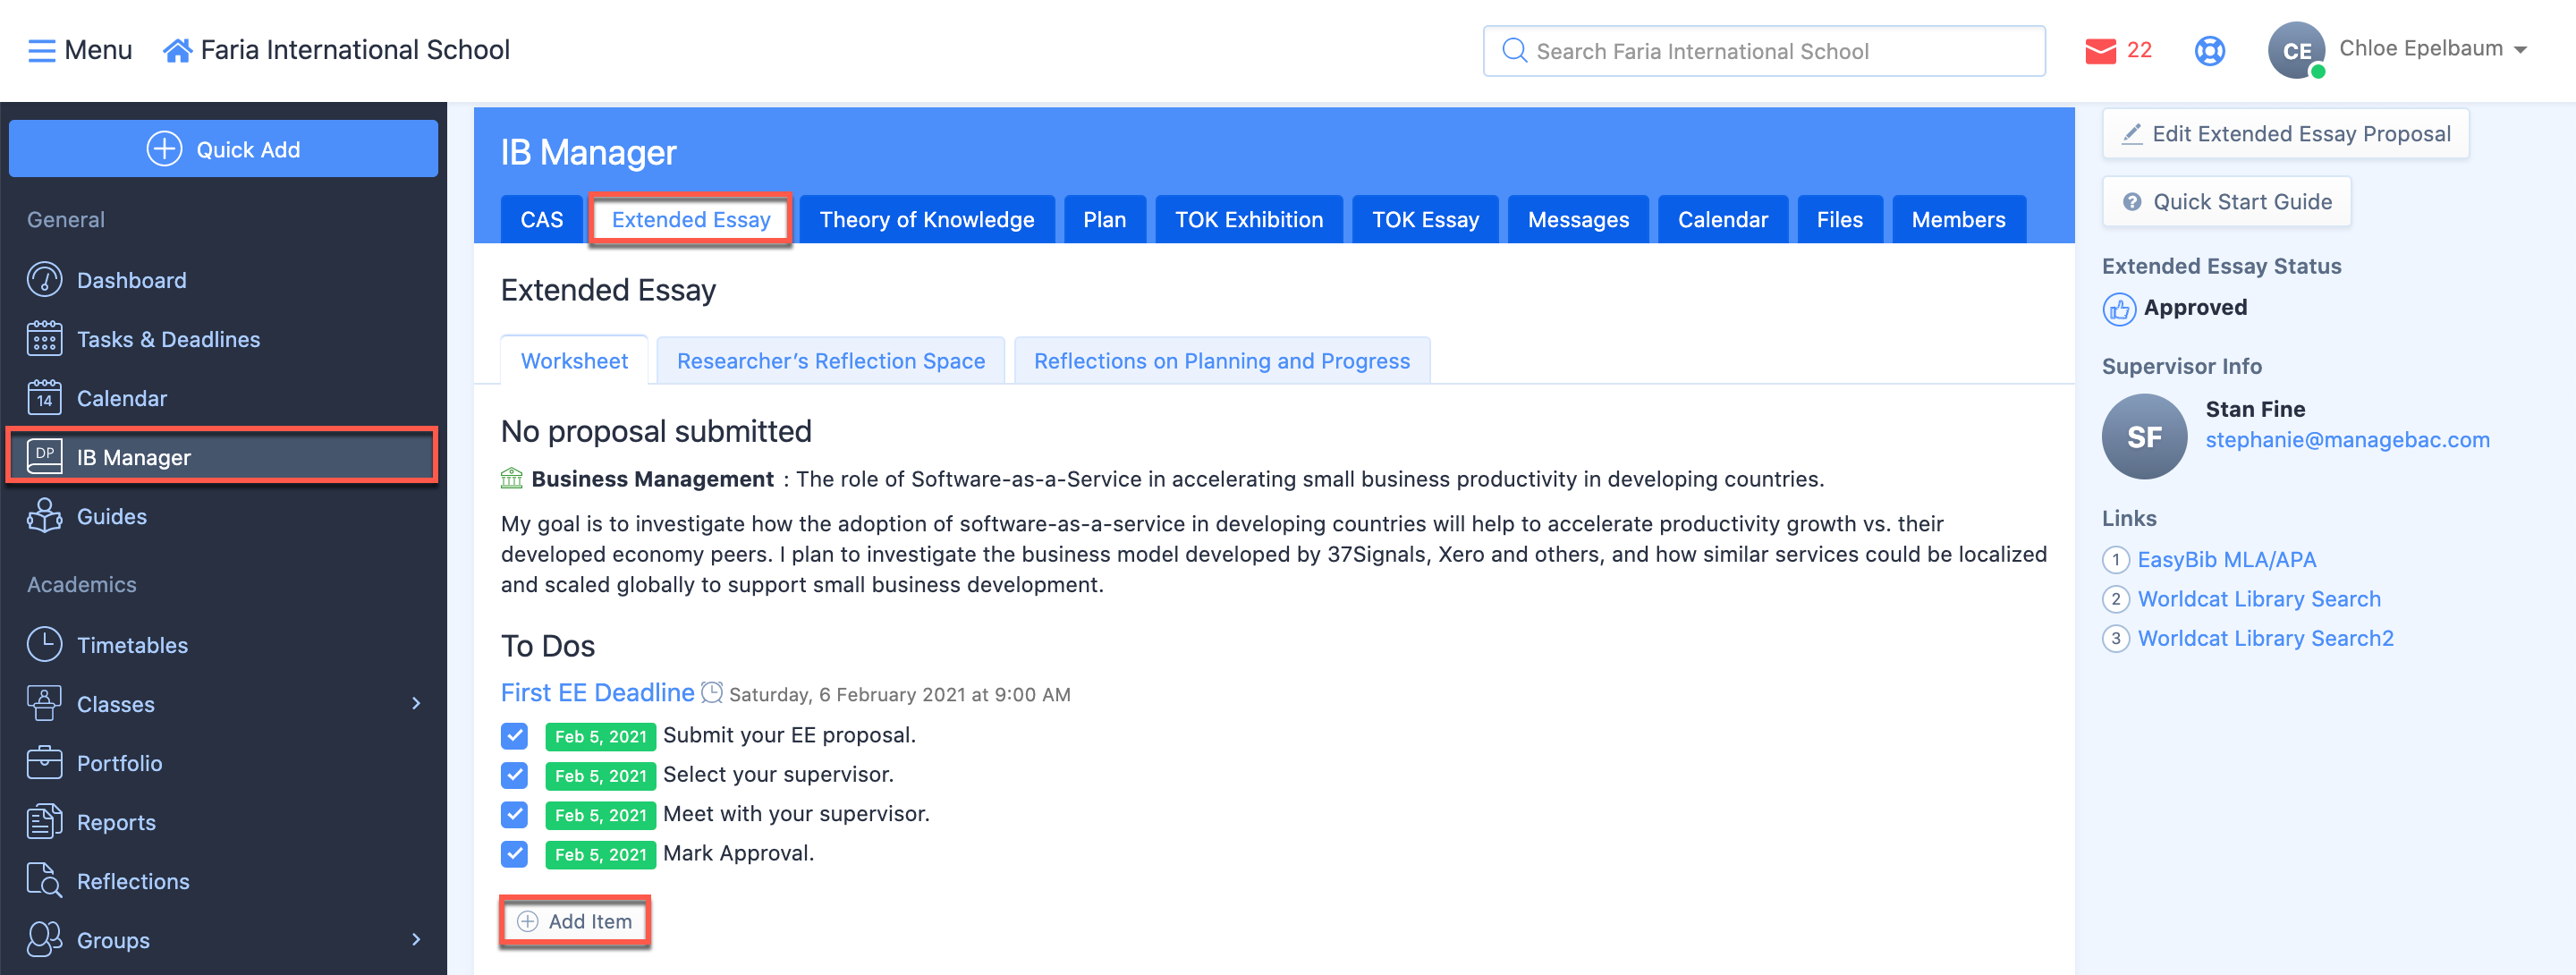Click the Search Faria International School field
Screen dimensions: 2576x975
[1763, 51]
